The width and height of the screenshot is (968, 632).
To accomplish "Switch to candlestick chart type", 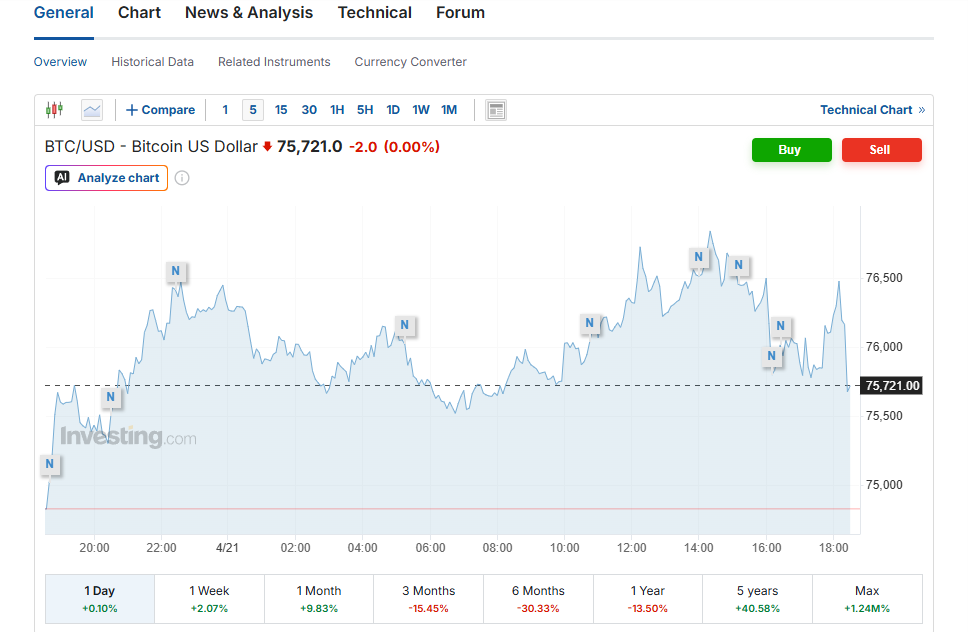I will tap(54, 110).
